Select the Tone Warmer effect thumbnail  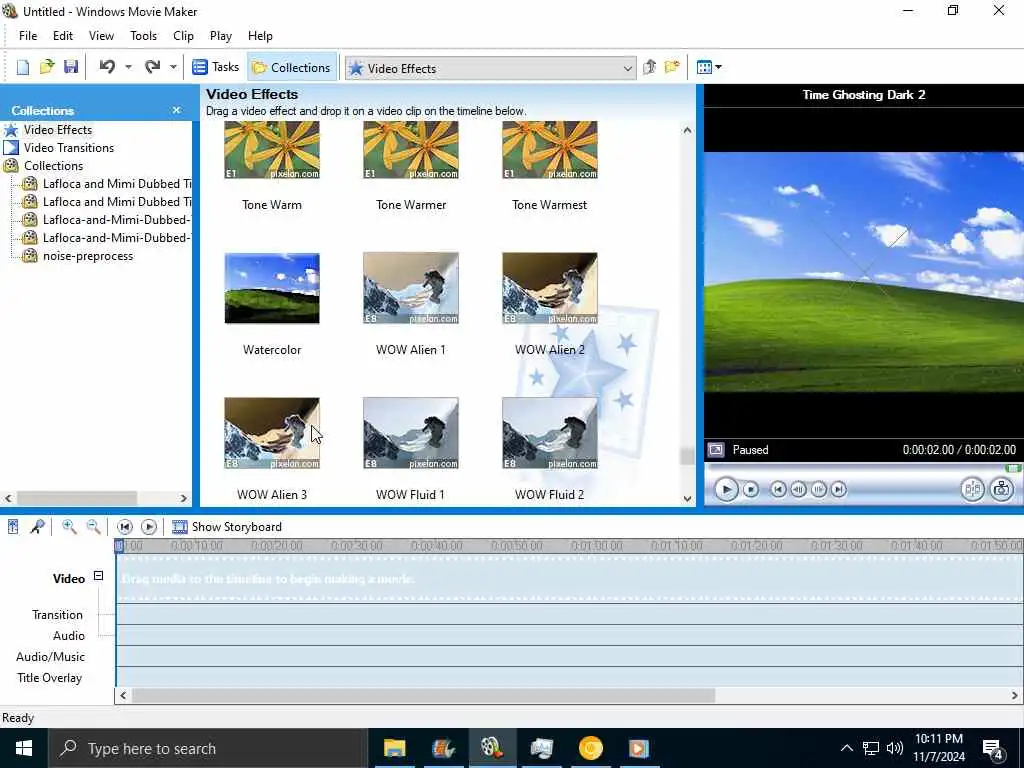pyautogui.click(x=411, y=150)
